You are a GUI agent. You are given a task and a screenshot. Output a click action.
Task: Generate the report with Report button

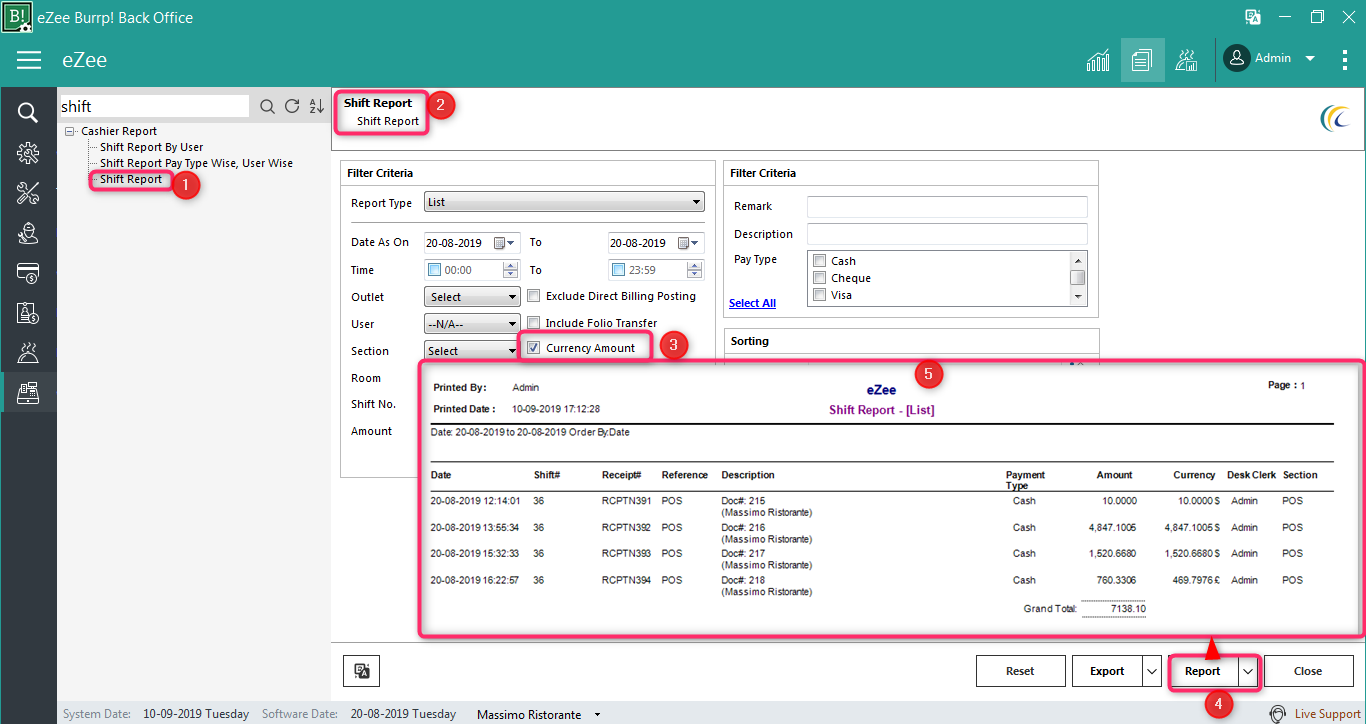point(1203,672)
